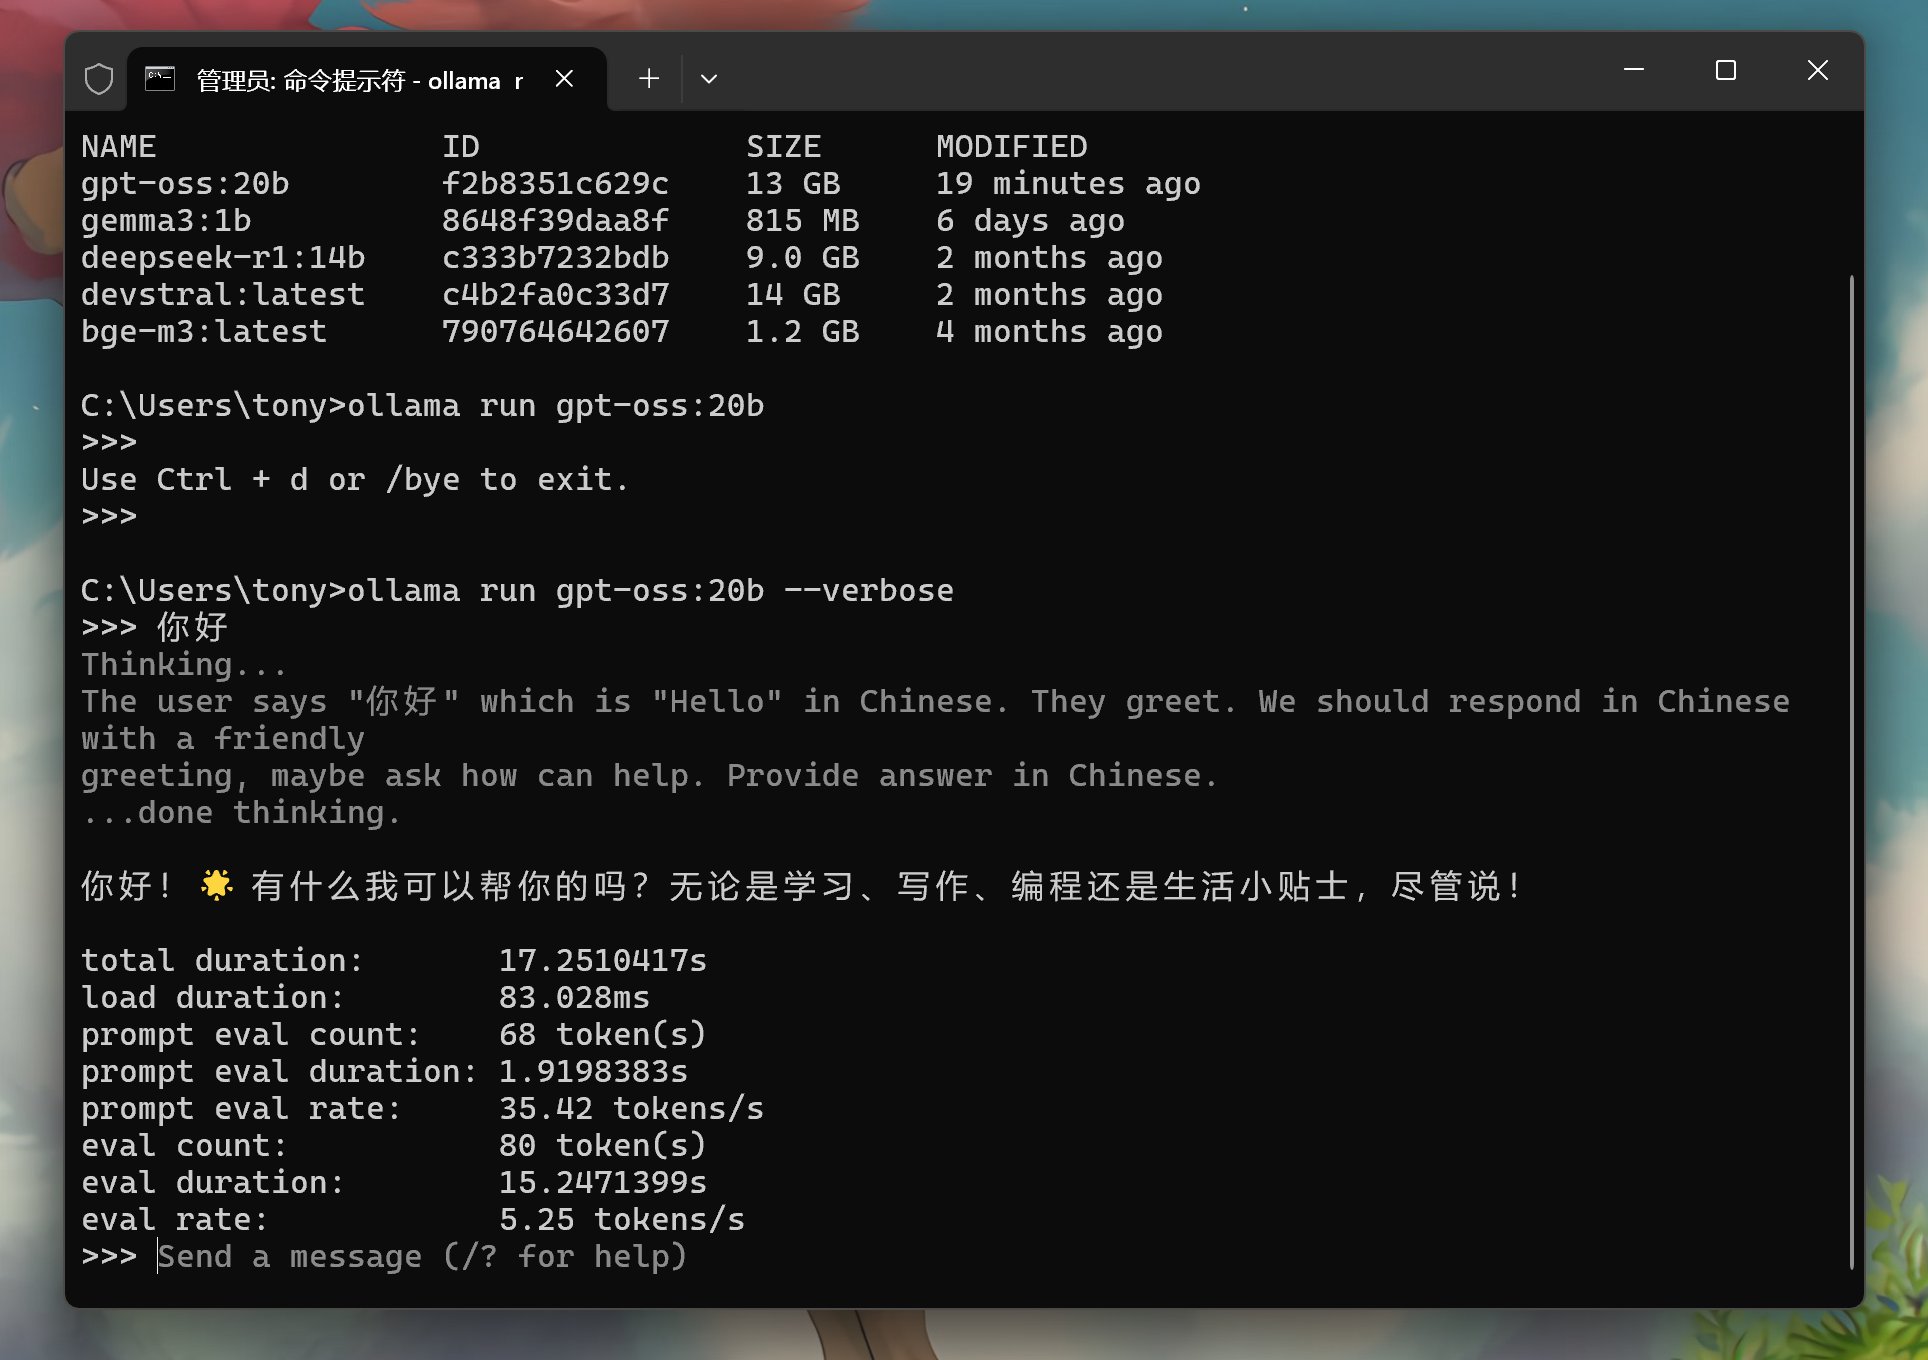Open a new terminal tab
The height and width of the screenshot is (1360, 1928).
pyautogui.click(x=649, y=79)
